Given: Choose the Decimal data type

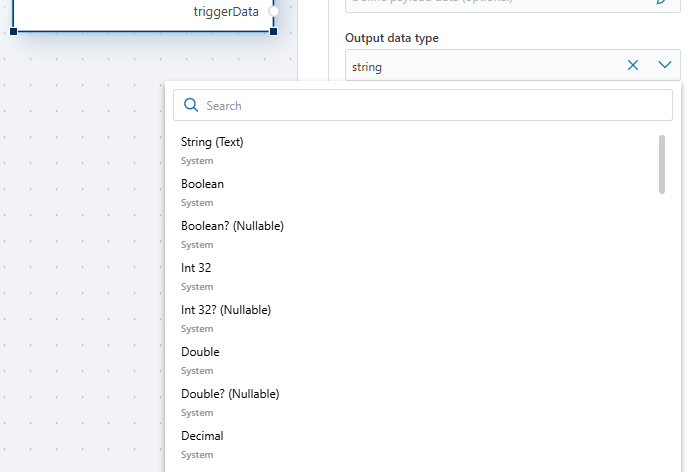Looking at the screenshot, I should tap(202, 436).
